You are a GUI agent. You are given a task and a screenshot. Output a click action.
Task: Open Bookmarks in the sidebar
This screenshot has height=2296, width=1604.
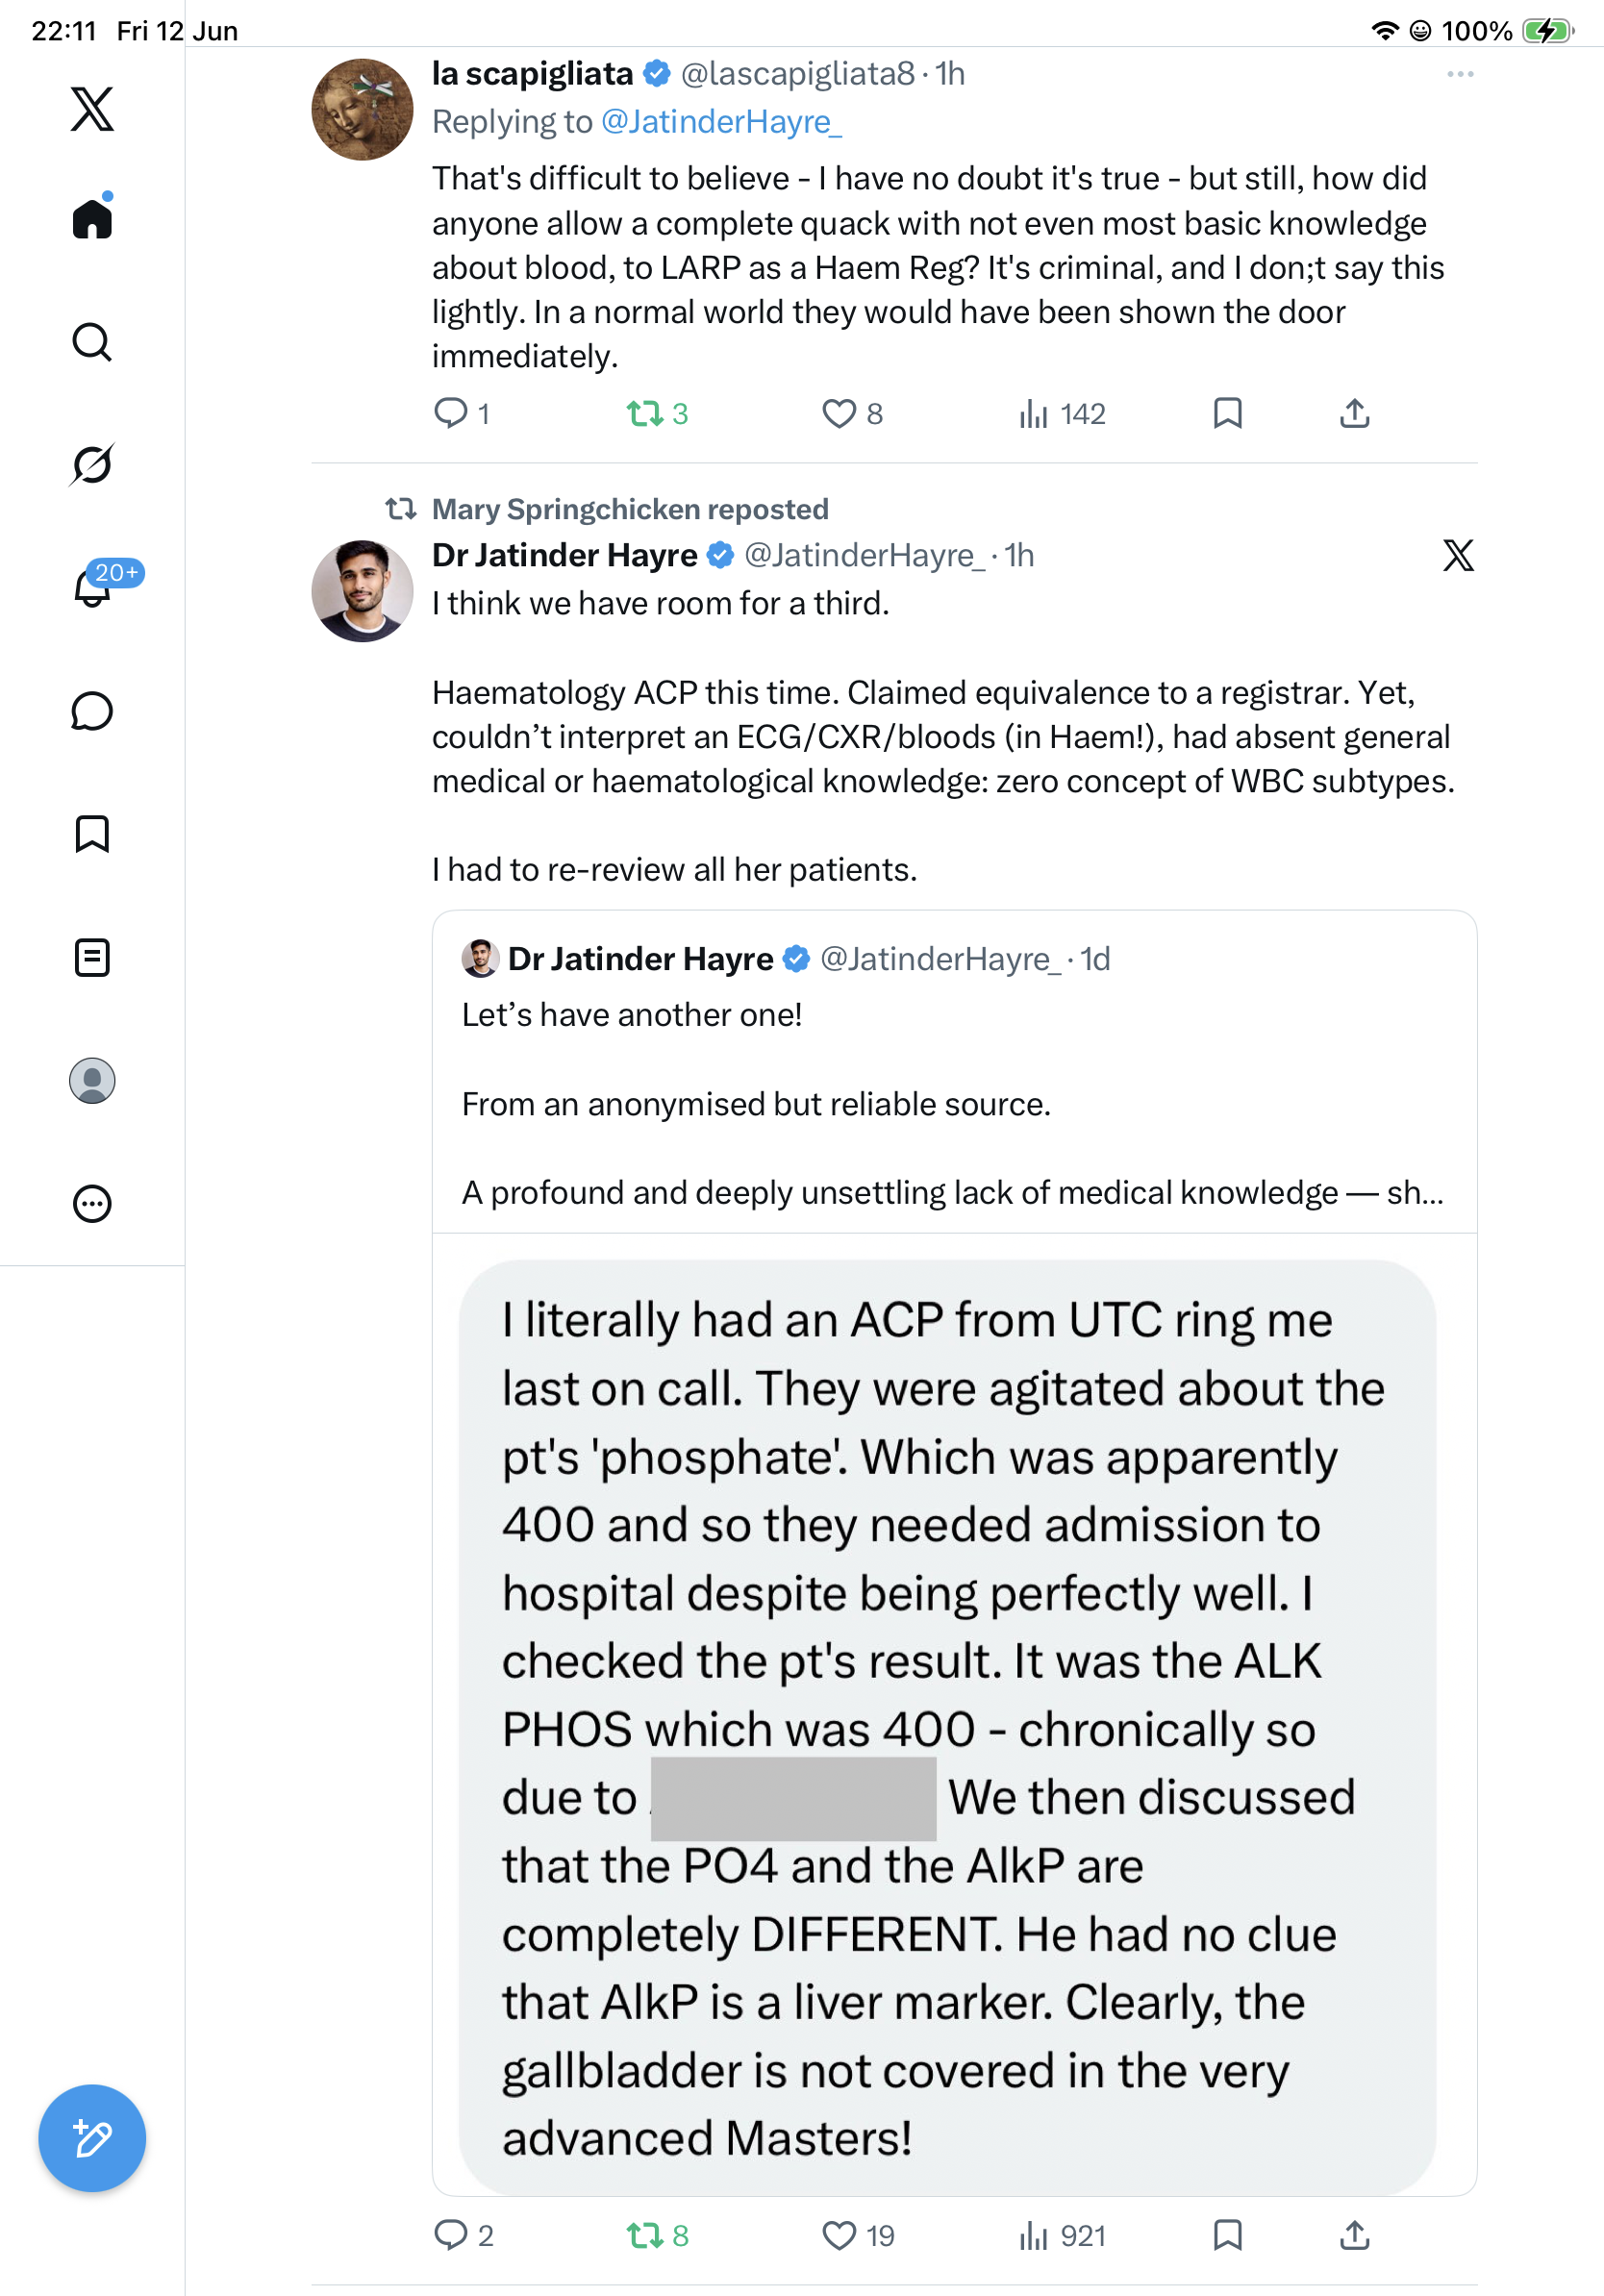pos(92,834)
